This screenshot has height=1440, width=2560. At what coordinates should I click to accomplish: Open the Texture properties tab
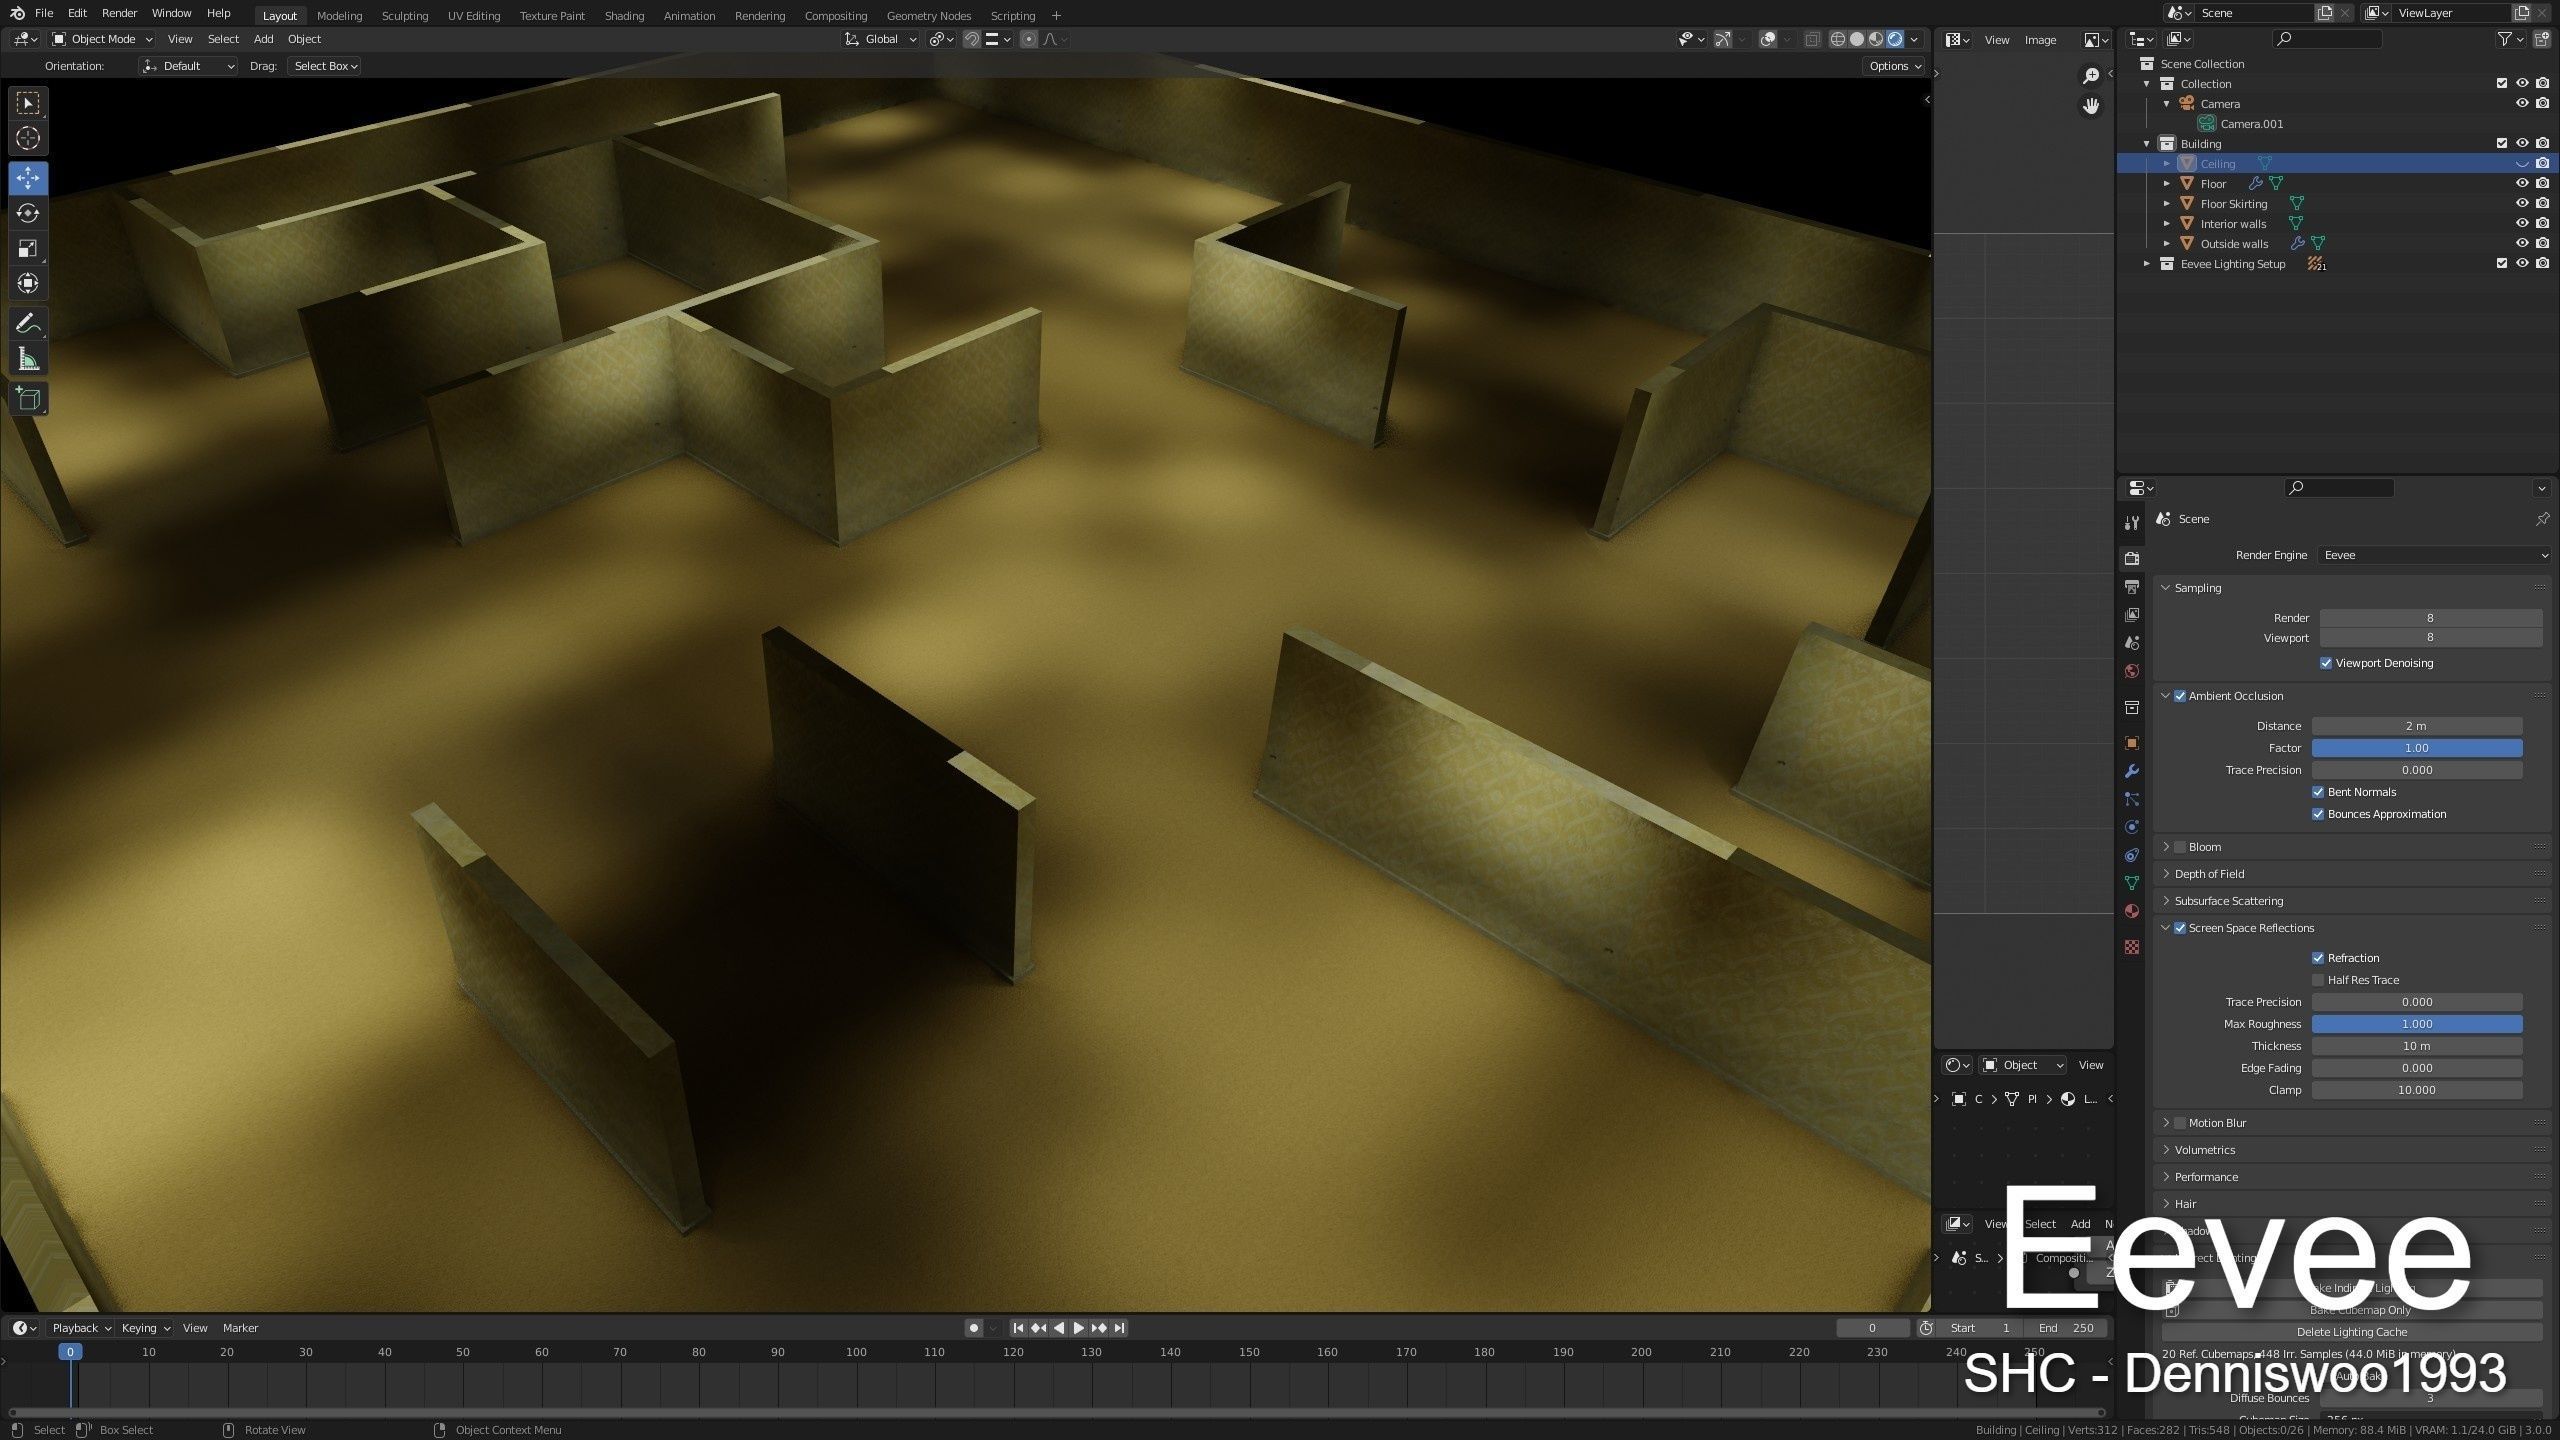pos(2132,947)
